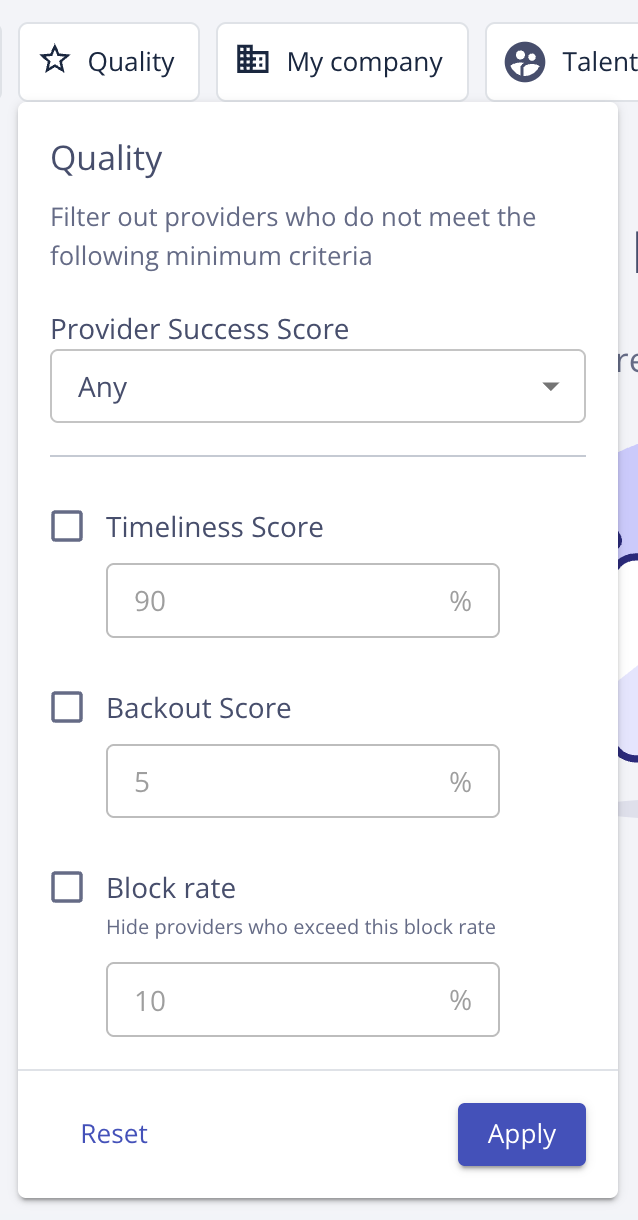
Task: Enable the Timeliness Score checkbox
Action: (x=67, y=527)
